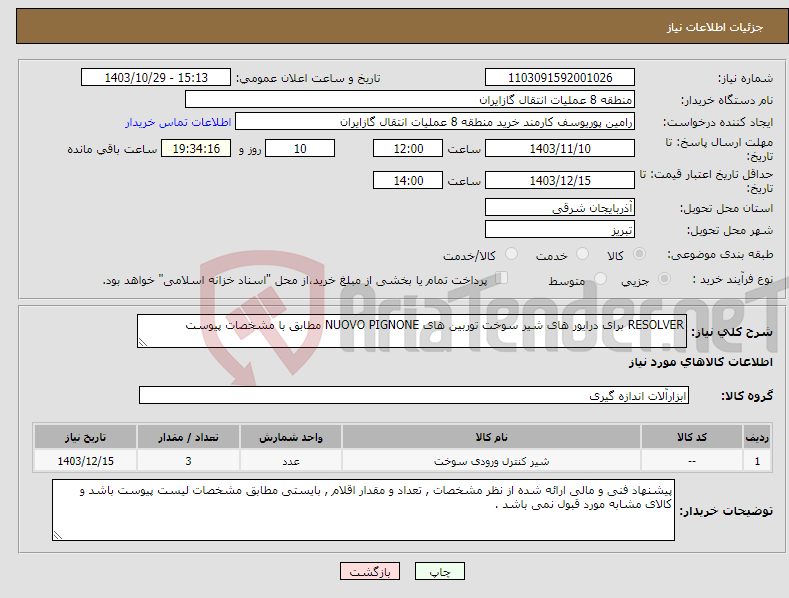Select the خدمت radio button
Image resolution: width=789 pixels, height=598 pixels.
pos(582,254)
